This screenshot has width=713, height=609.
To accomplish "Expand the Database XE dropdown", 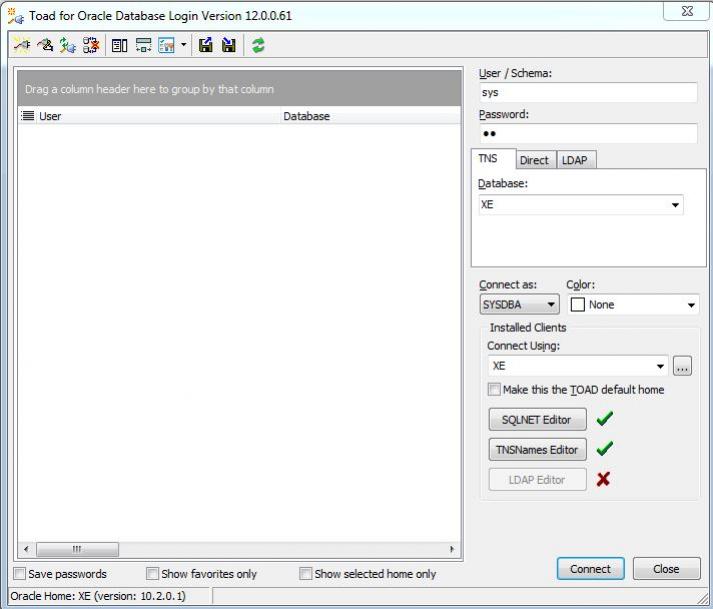I will pos(675,205).
